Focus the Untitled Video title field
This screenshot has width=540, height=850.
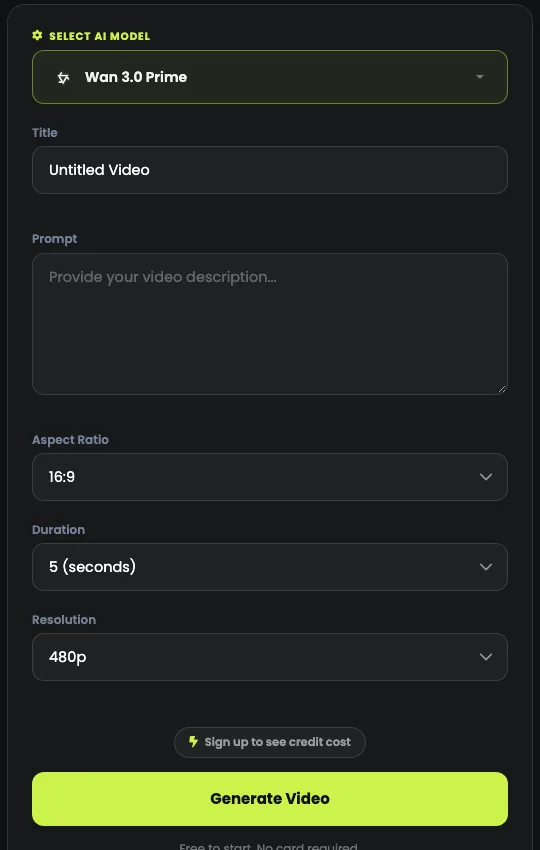pos(269,170)
